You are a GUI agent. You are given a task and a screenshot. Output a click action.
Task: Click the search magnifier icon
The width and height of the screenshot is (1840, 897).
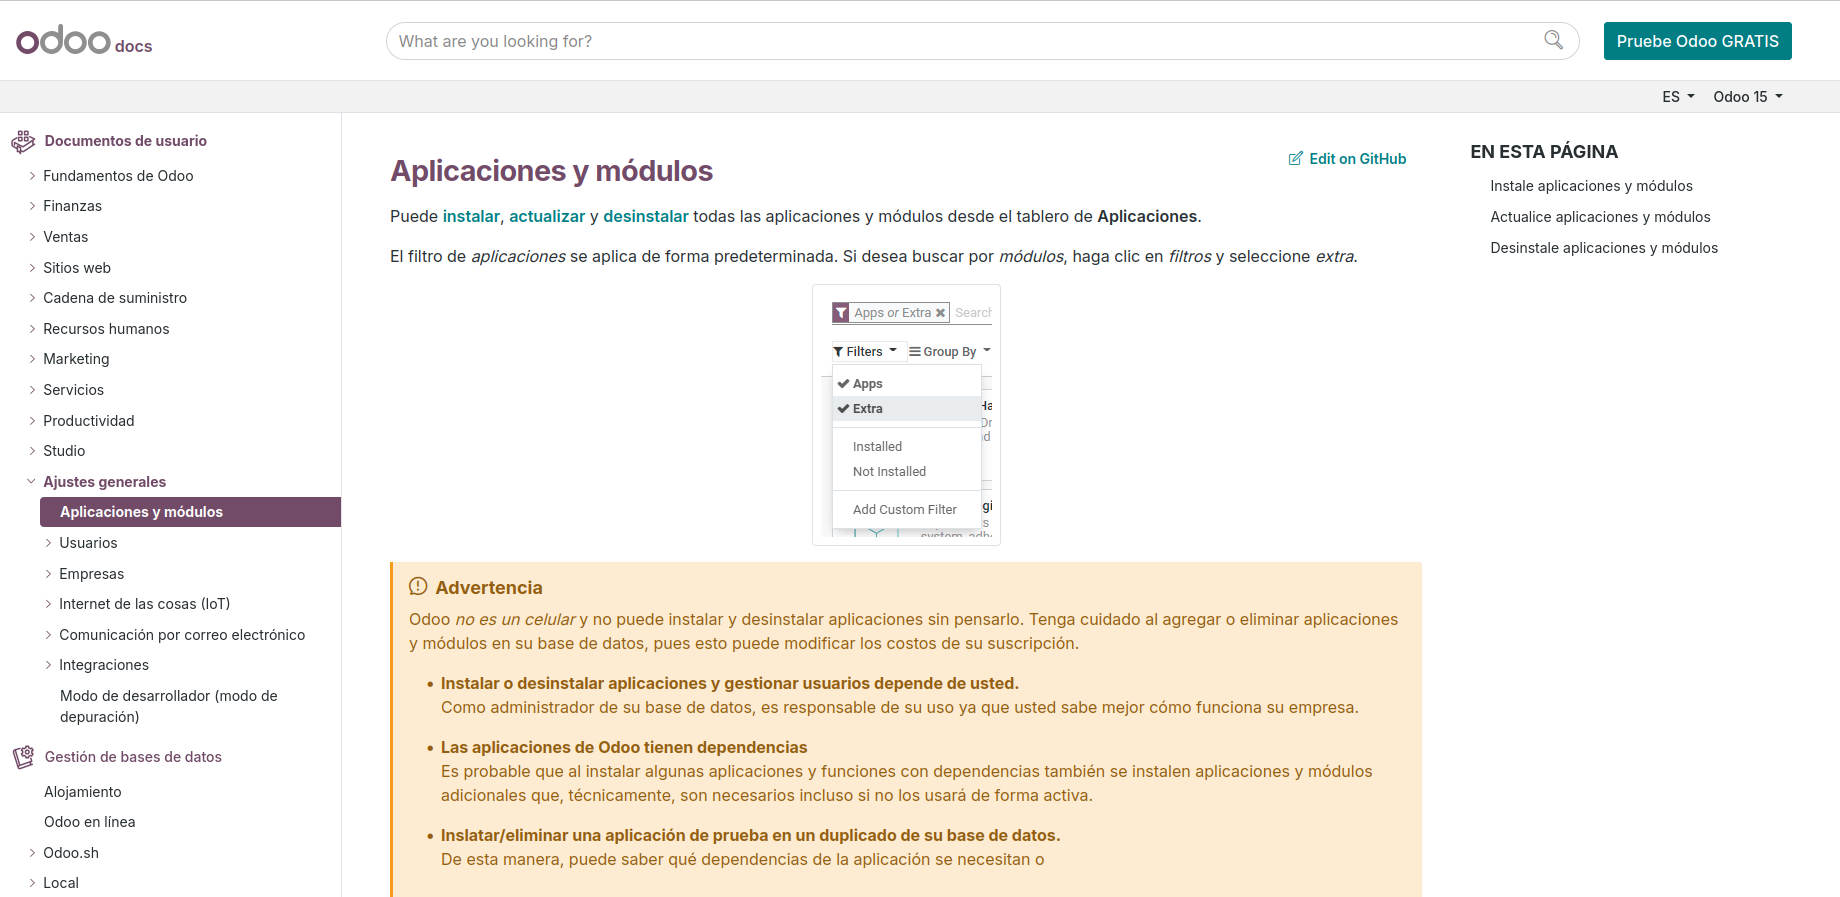(x=1553, y=40)
